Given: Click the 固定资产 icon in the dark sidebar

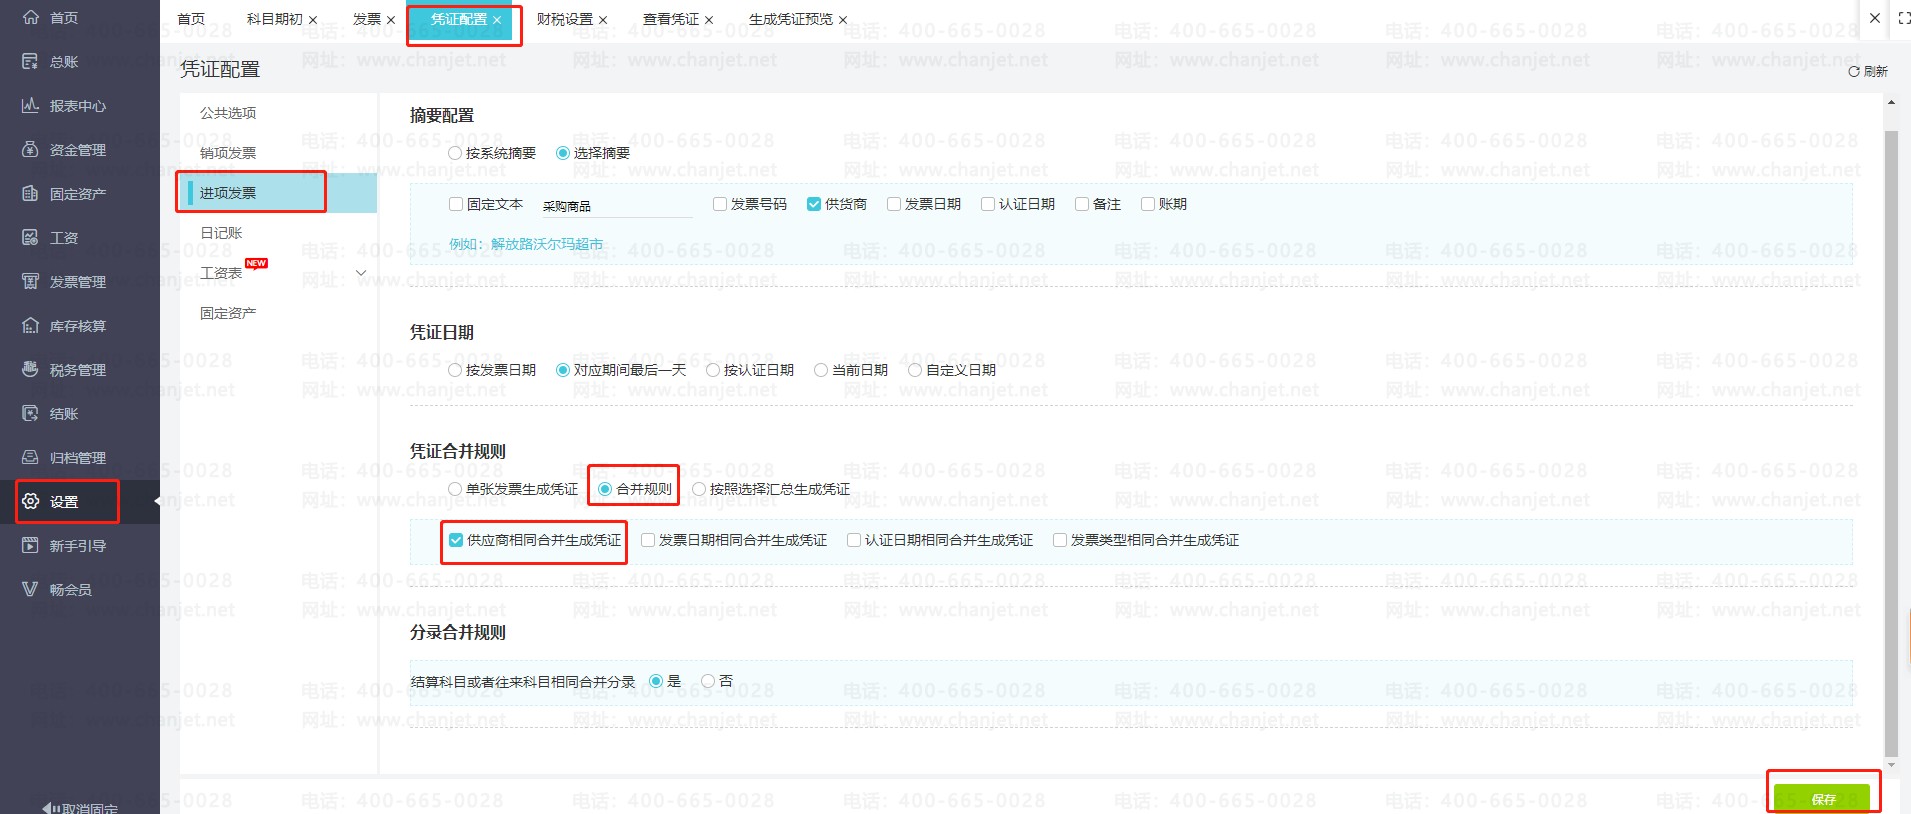Looking at the screenshot, I should (x=31, y=193).
